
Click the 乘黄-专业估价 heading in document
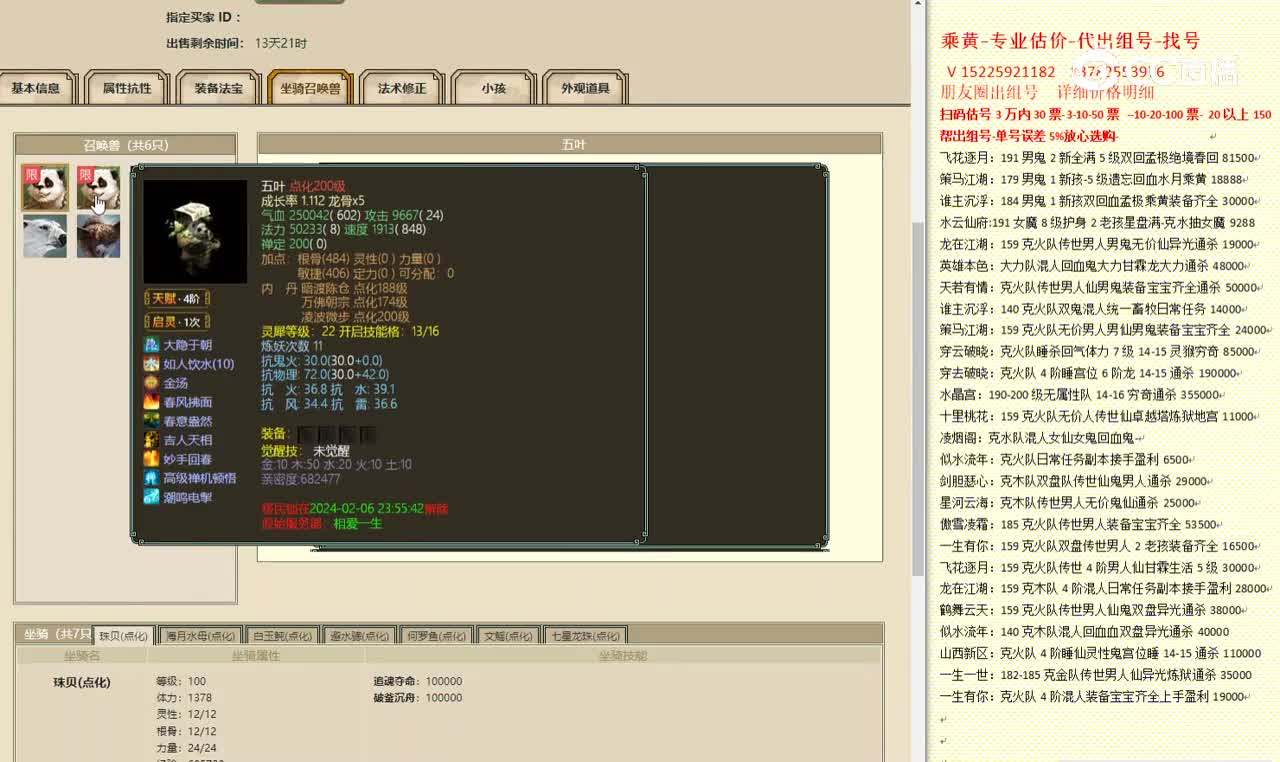[x=1070, y=41]
